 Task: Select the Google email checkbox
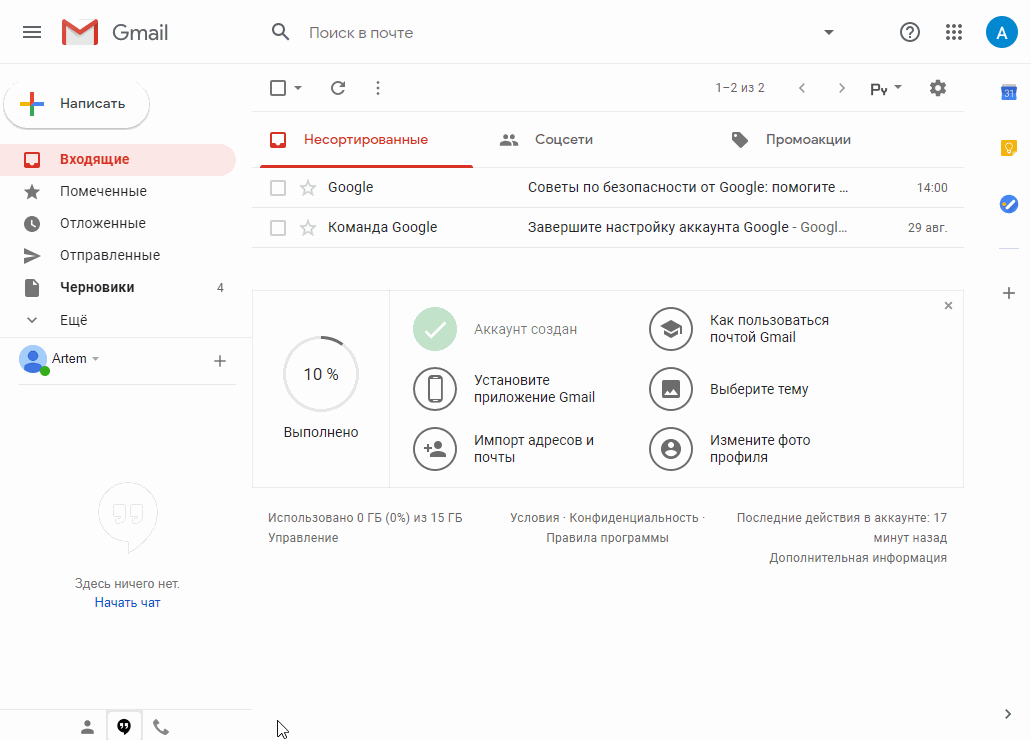pos(278,188)
